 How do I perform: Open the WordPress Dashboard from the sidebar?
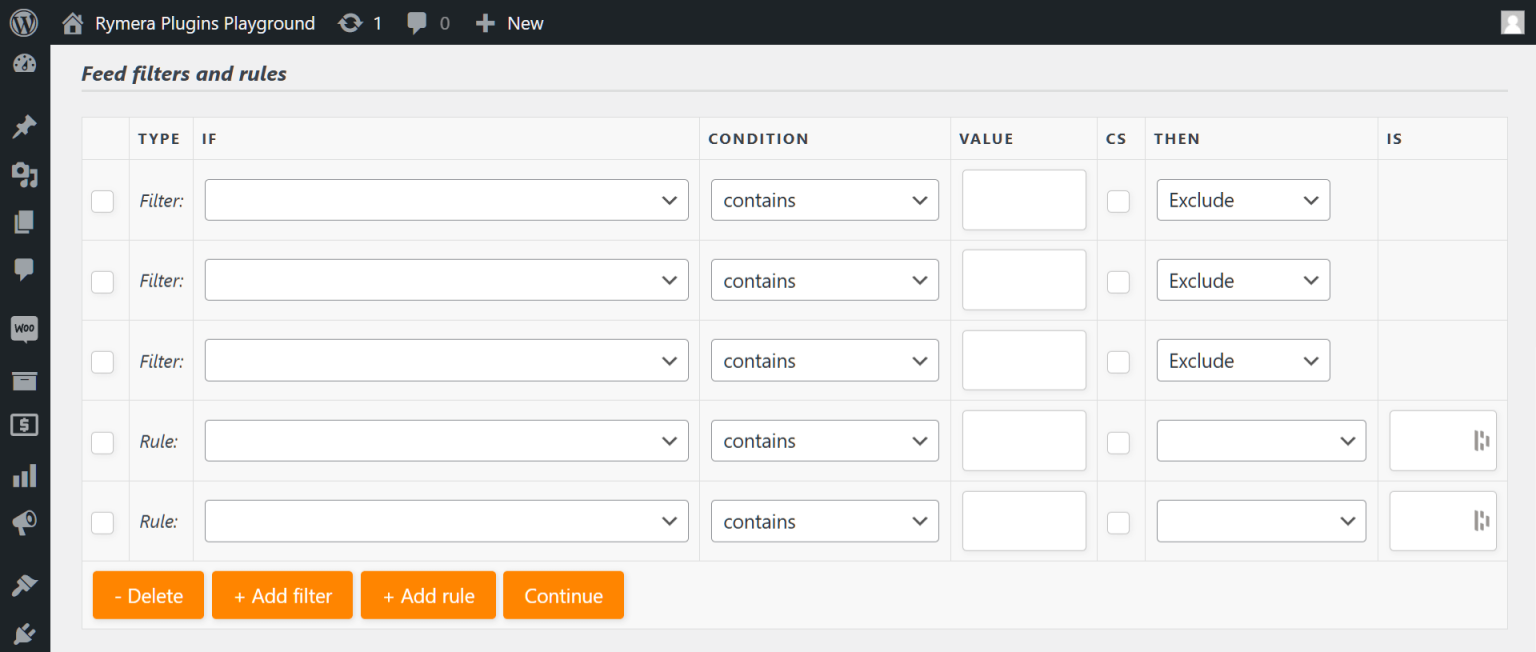[x=23, y=63]
